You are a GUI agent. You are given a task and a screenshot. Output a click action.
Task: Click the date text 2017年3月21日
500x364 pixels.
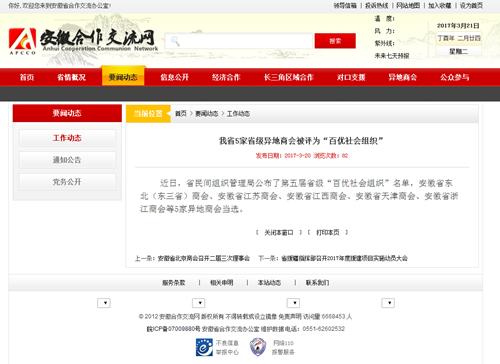tap(458, 26)
